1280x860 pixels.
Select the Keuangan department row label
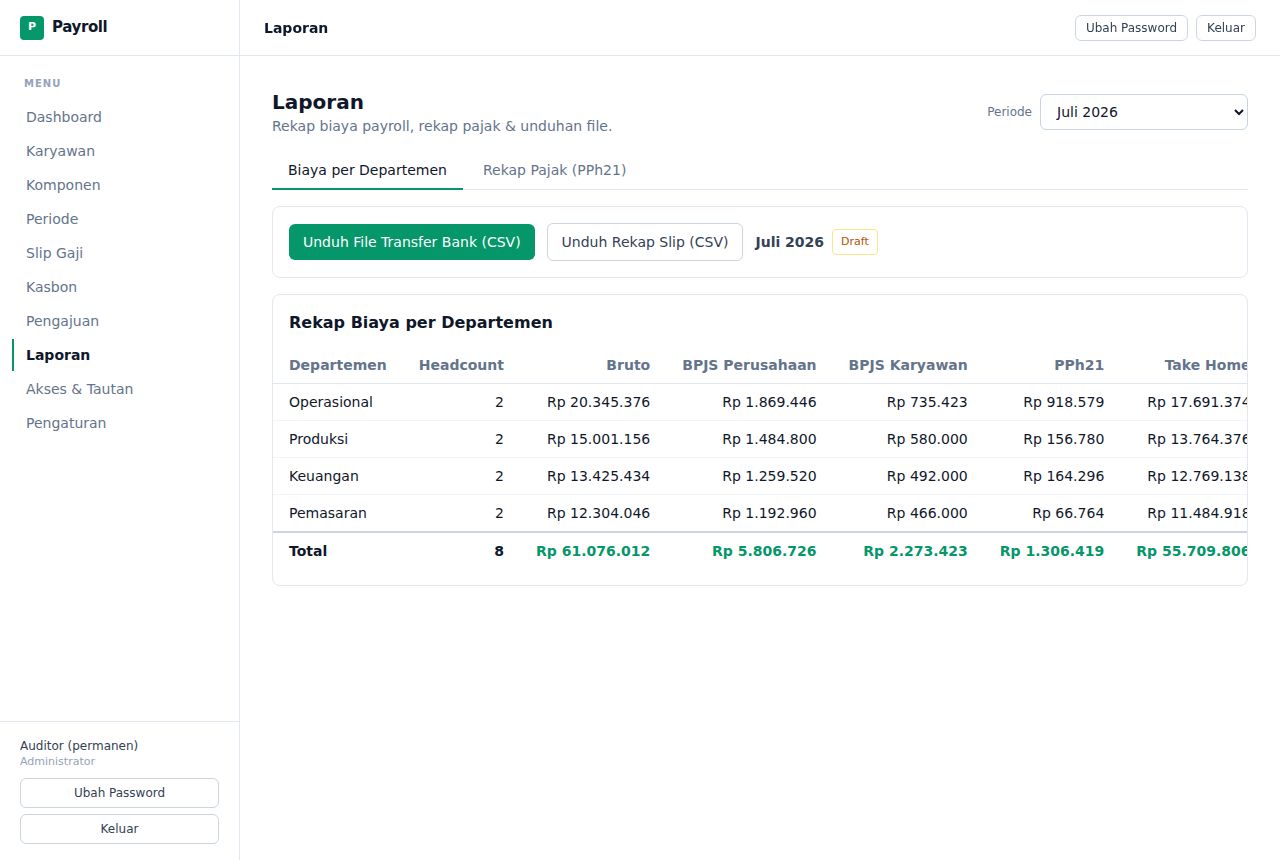[324, 476]
